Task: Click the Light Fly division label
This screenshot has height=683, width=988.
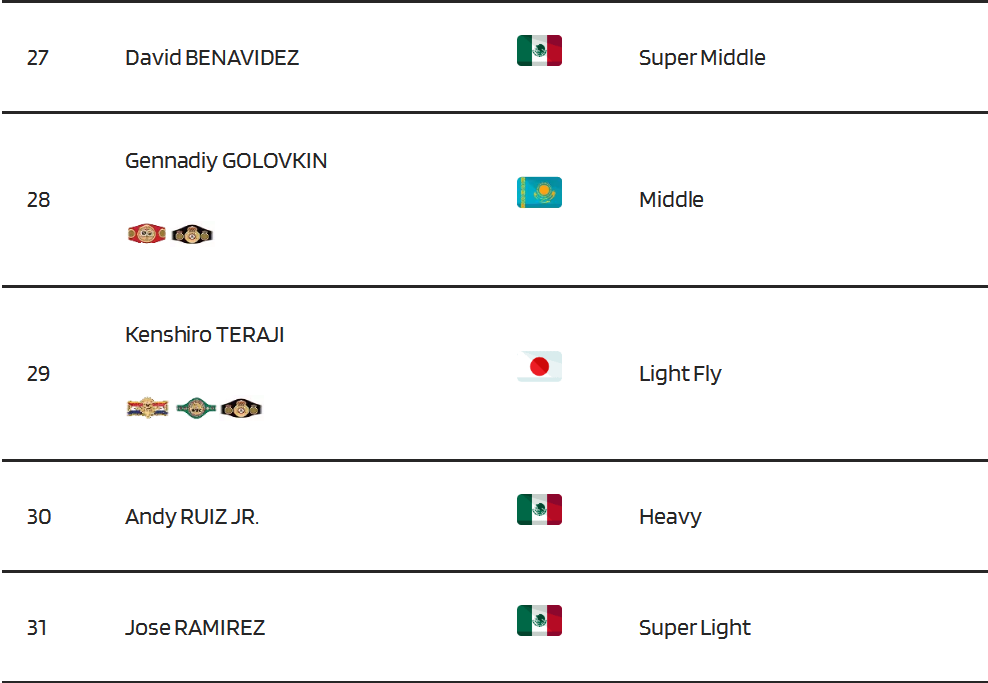Action: [x=680, y=374]
